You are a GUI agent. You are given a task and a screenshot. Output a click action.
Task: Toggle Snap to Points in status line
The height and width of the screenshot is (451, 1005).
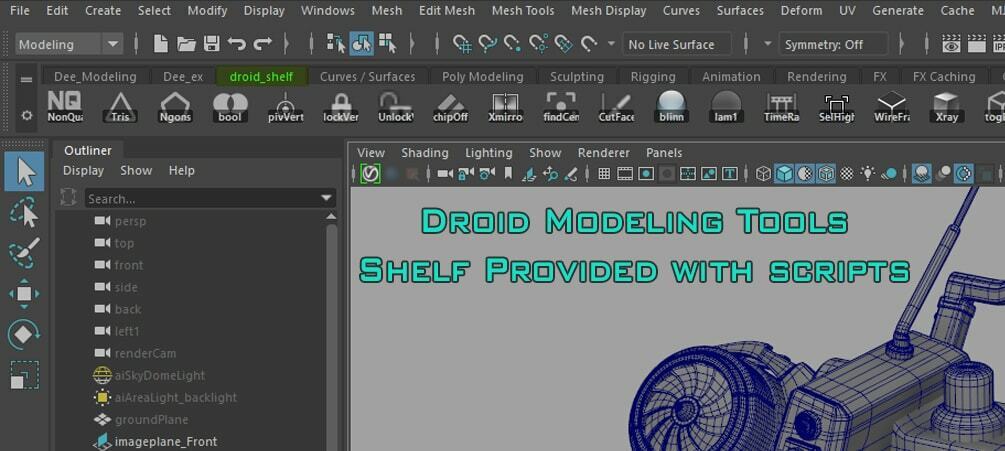coord(512,44)
